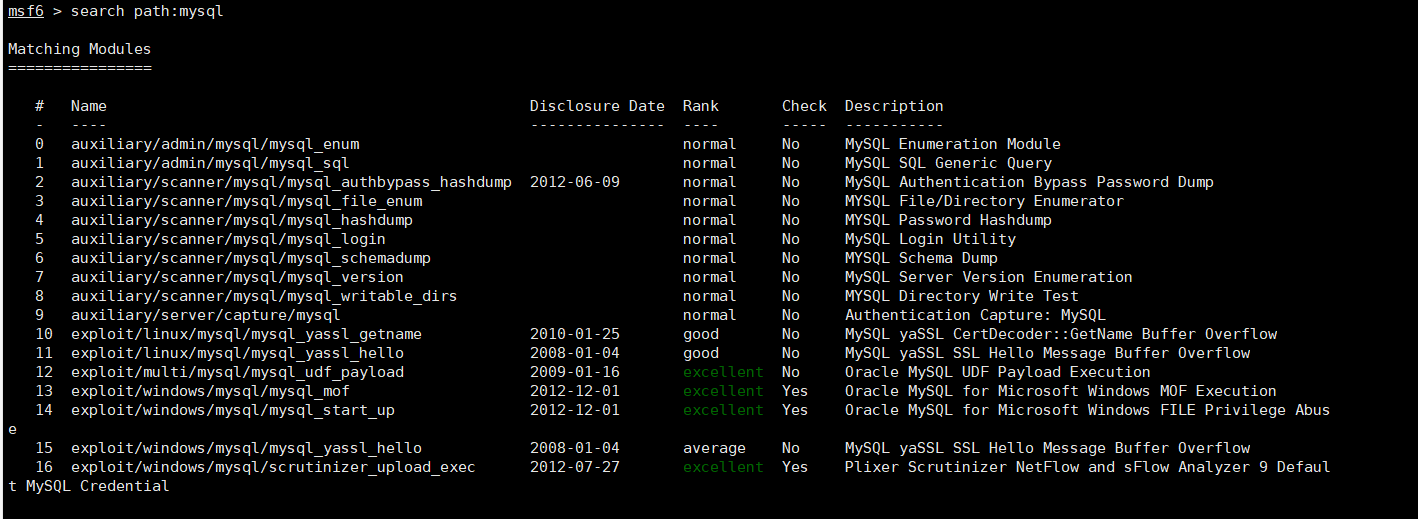Select auxiliary/server/capture/mysql path
The width and height of the screenshot is (1418, 519).
click(x=206, y=315)
